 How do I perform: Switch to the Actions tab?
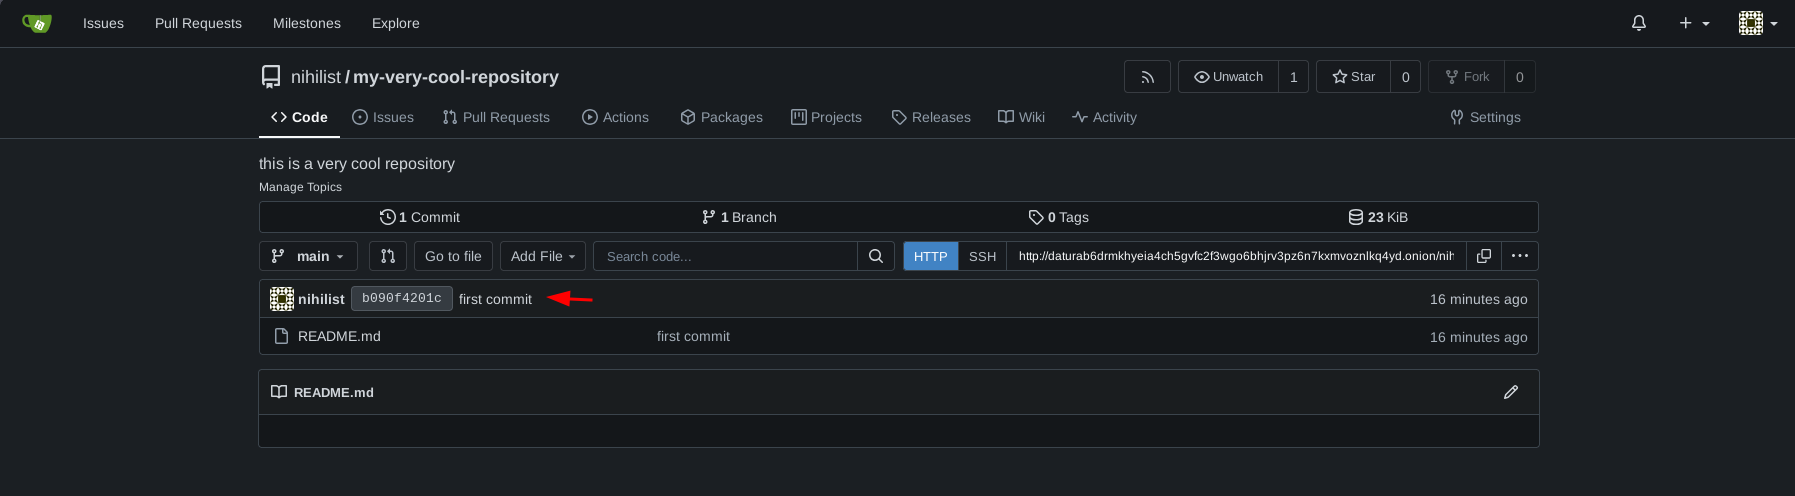coord(615,117)
